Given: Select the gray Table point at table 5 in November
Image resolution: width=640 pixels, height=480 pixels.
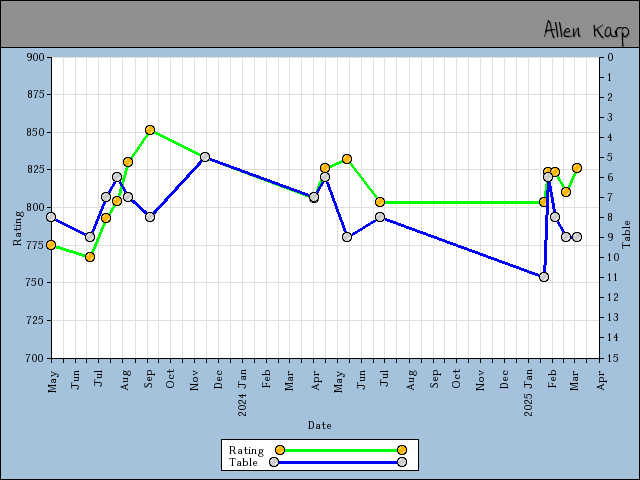Looking at the screenshot, I should [x=205, y=157].
